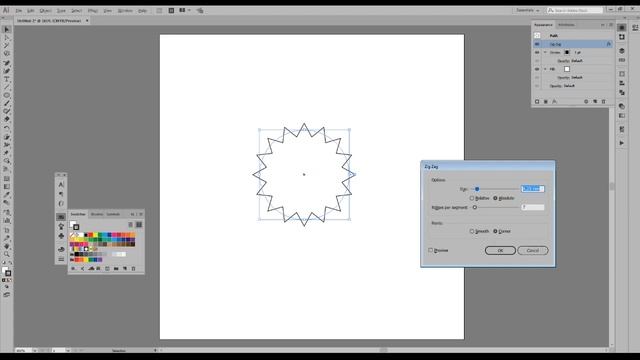Open the Layers panel from right dock

(622, 51)
